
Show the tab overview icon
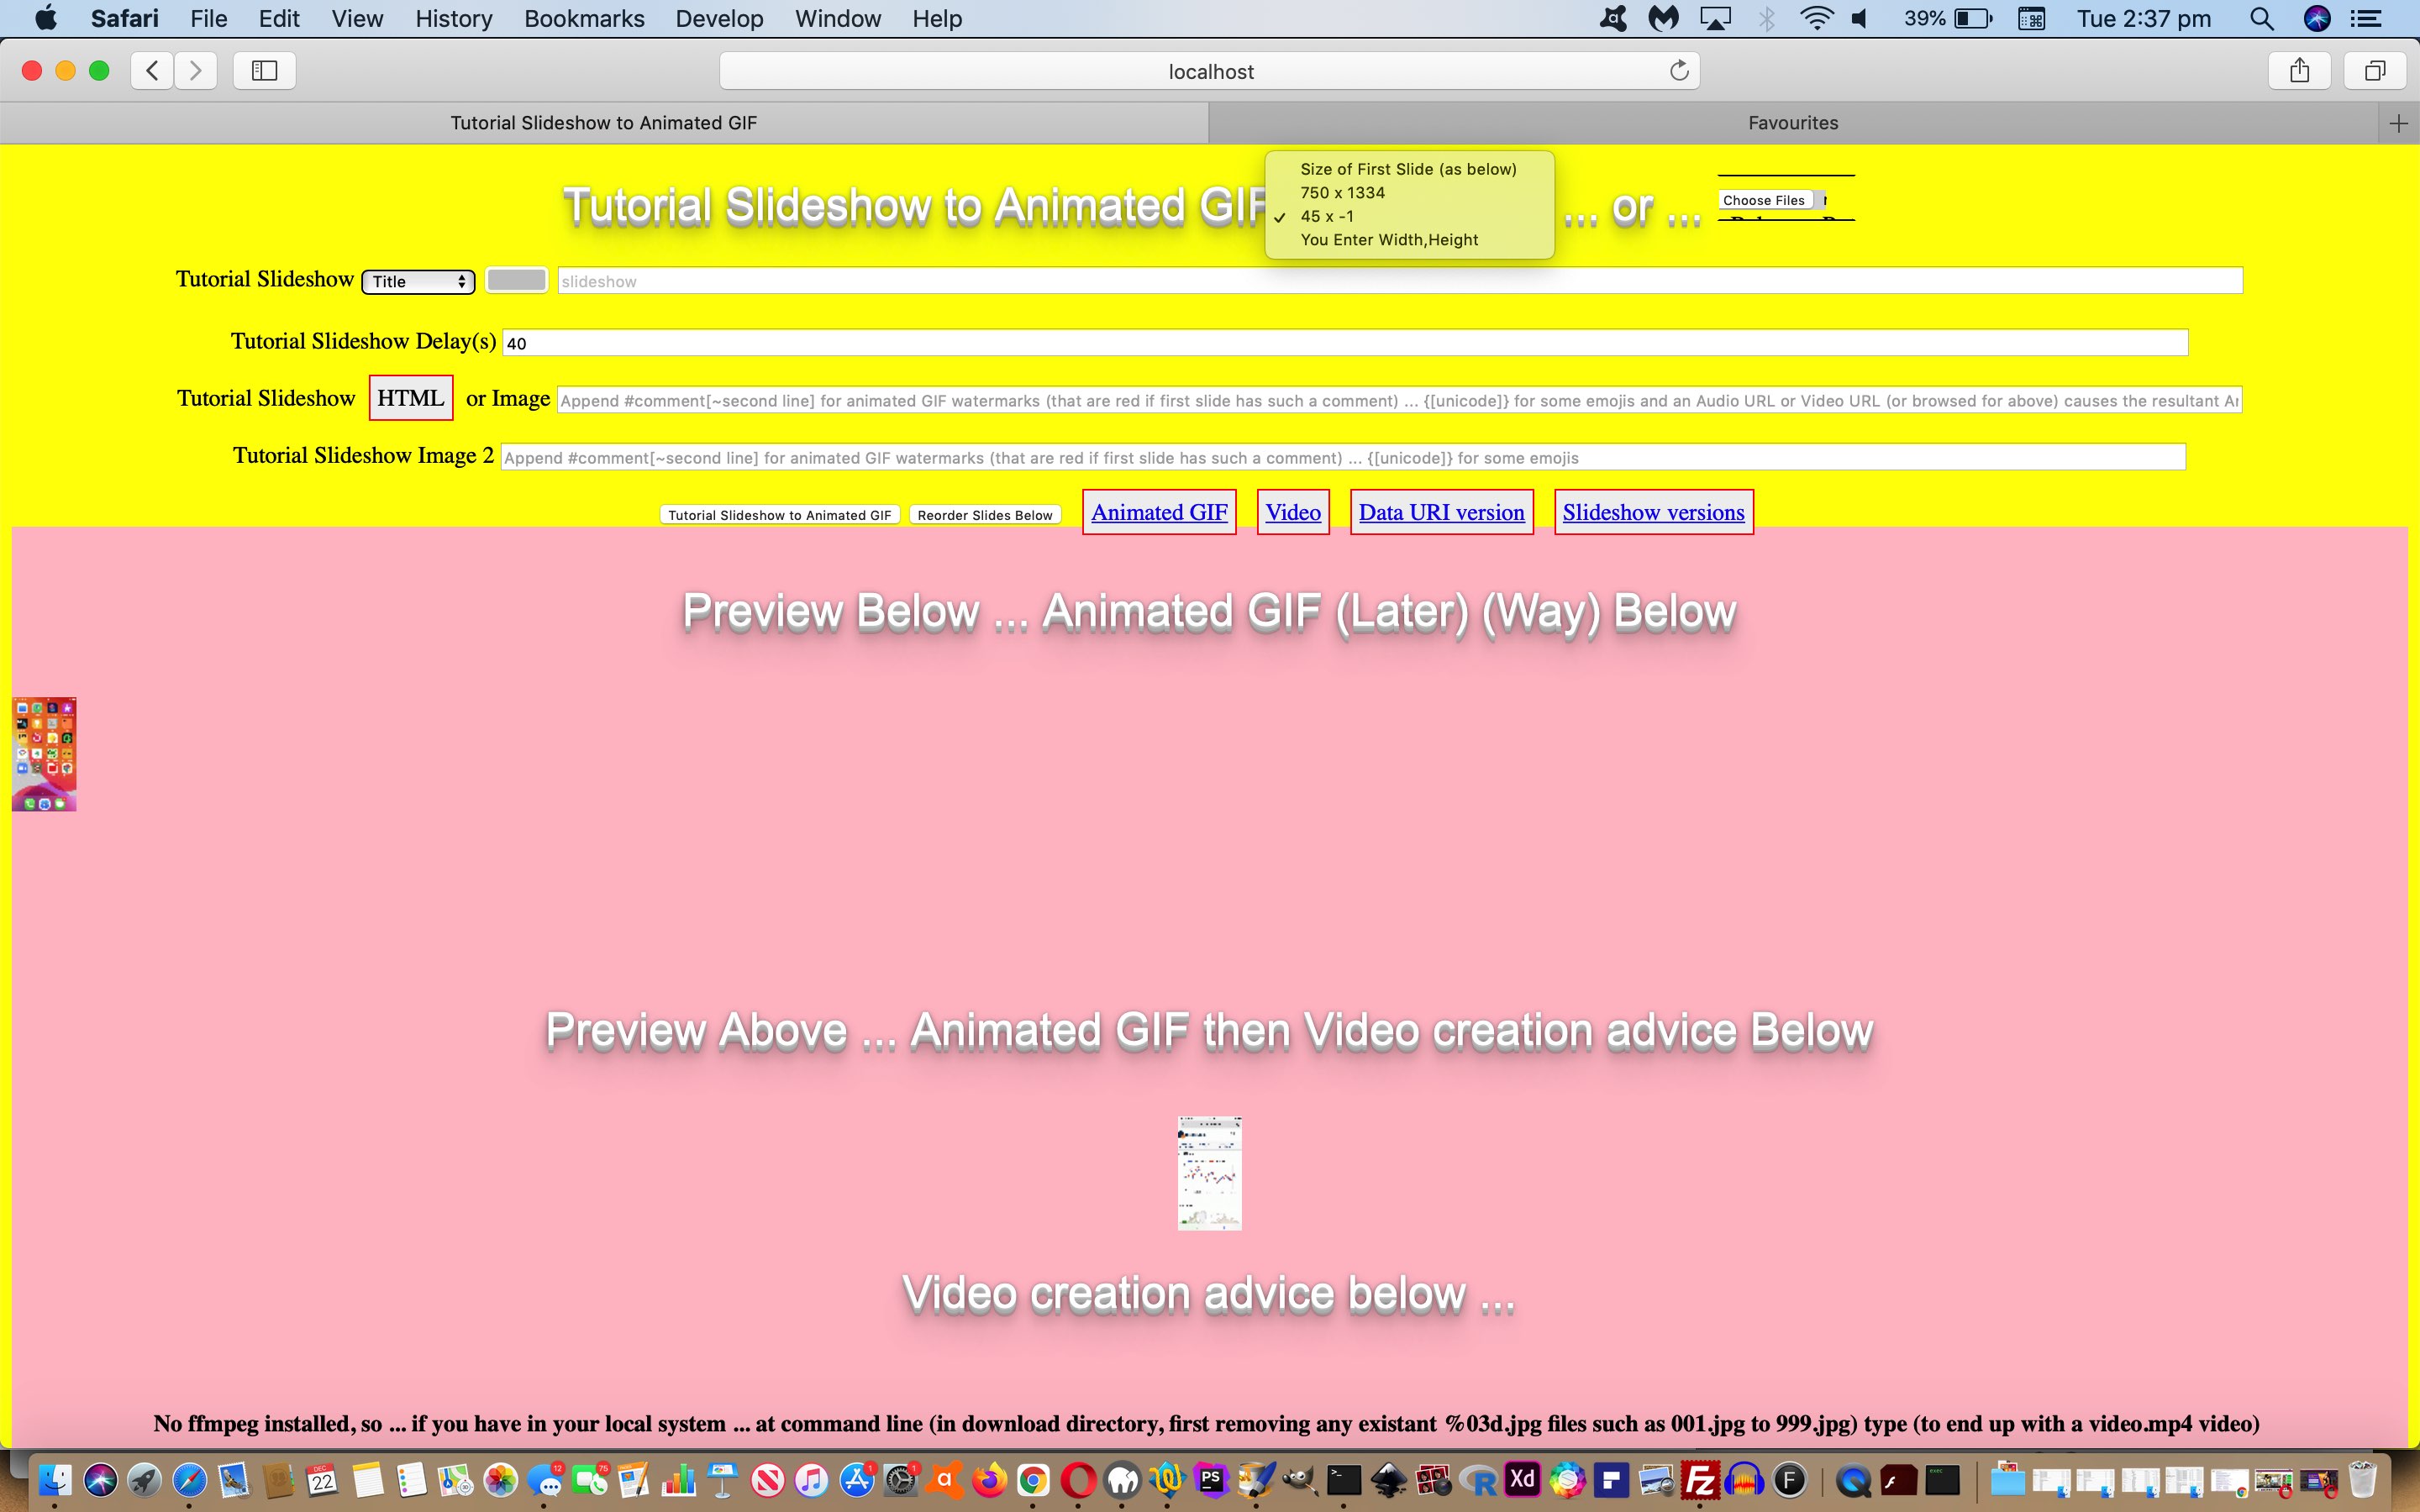point(2375,71)
